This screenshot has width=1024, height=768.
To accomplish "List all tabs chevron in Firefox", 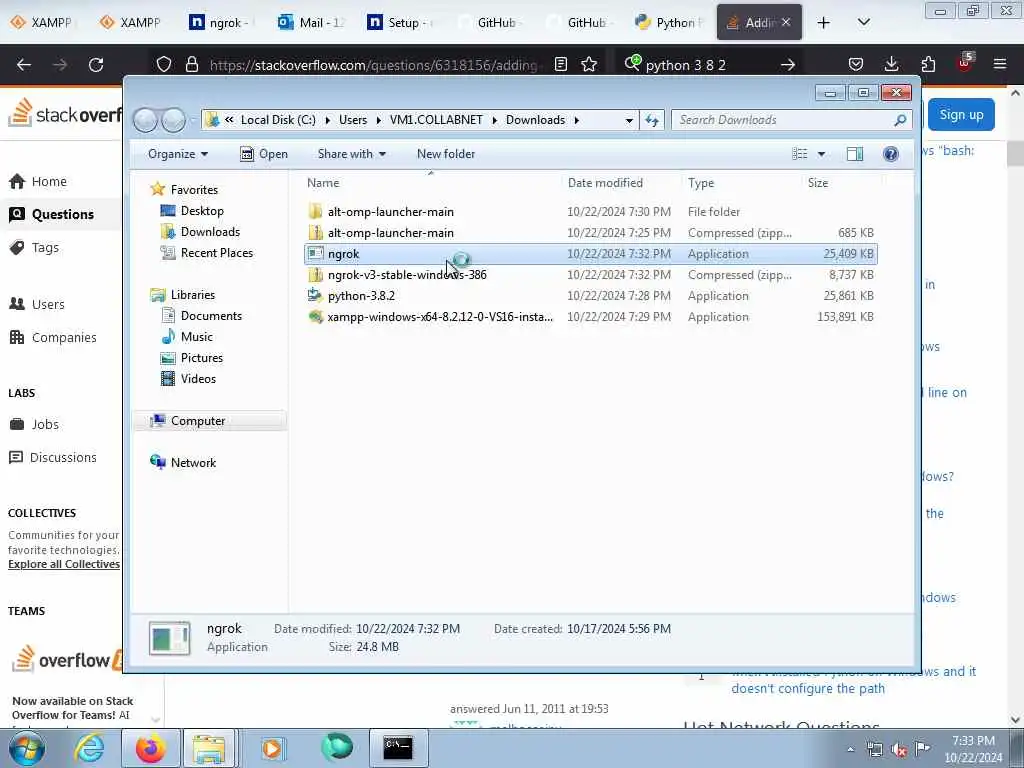I will point(863,22).
